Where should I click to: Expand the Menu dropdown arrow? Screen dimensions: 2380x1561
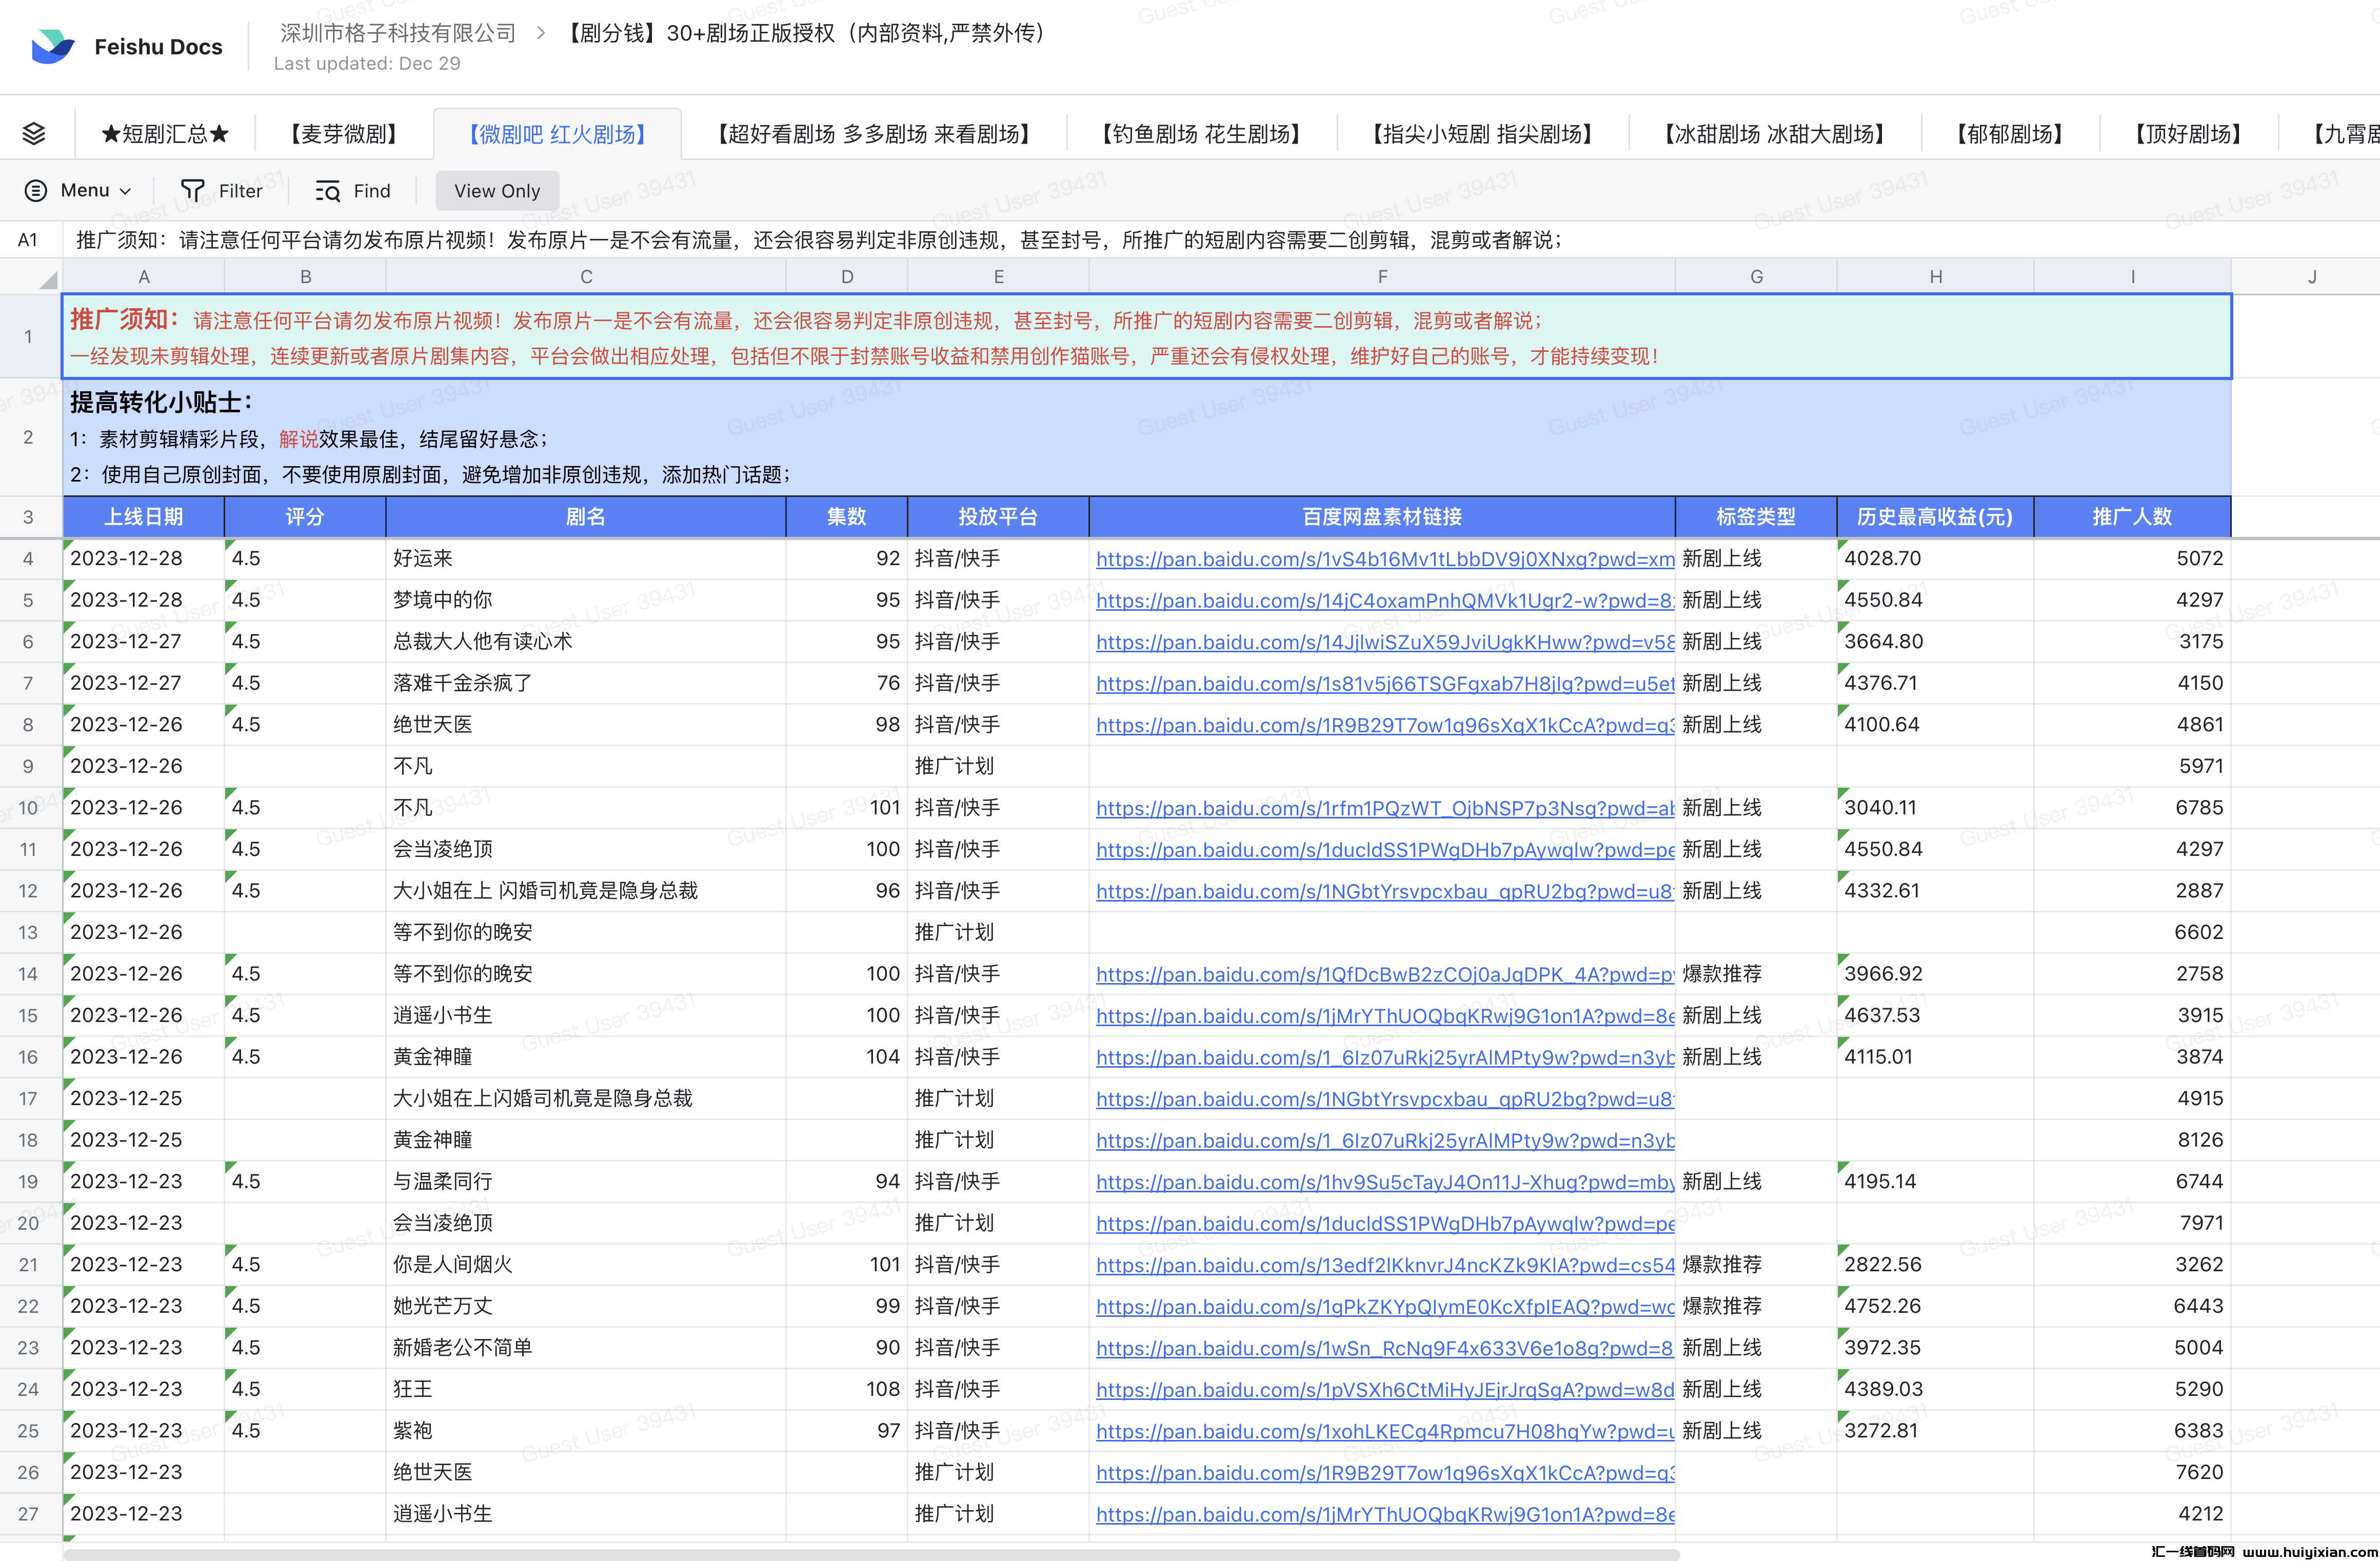click(x=126, y=191)
